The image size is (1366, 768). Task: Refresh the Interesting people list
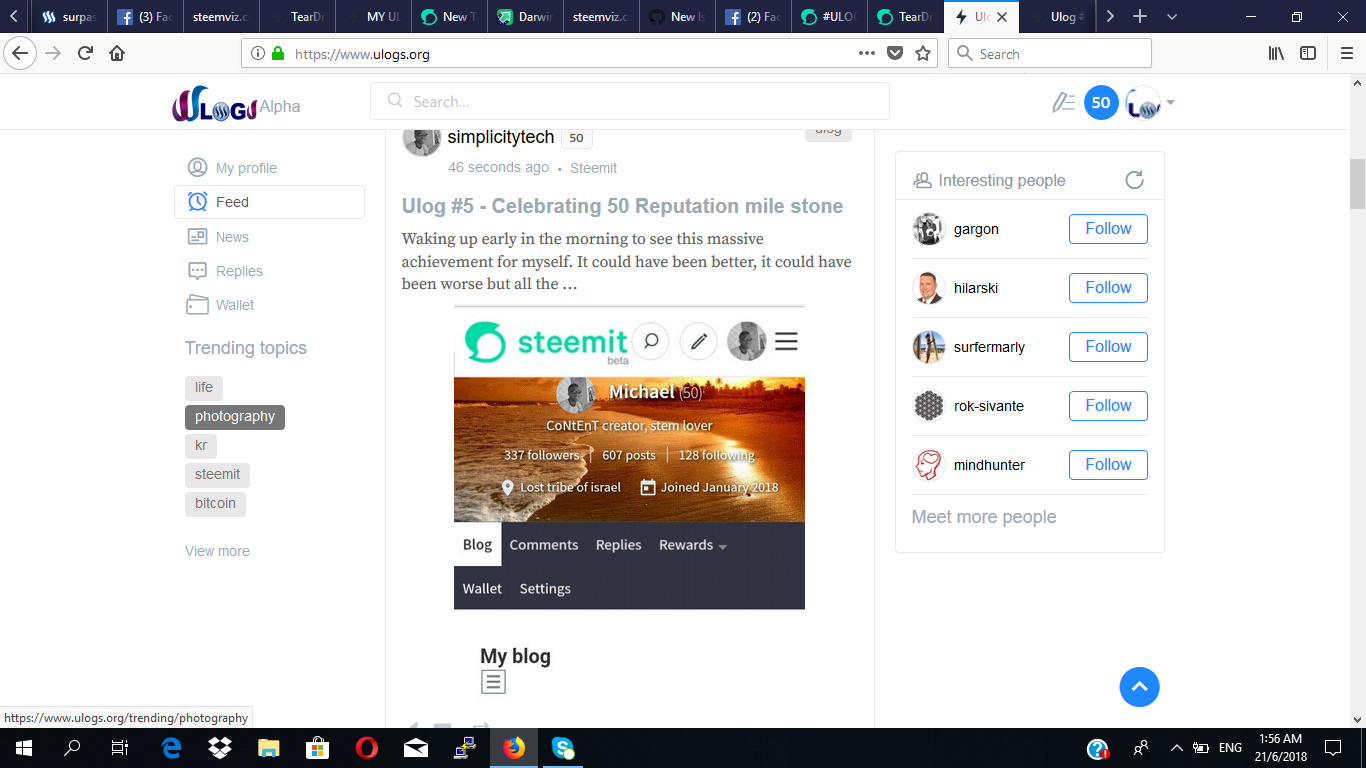[x=1134, y=180]
